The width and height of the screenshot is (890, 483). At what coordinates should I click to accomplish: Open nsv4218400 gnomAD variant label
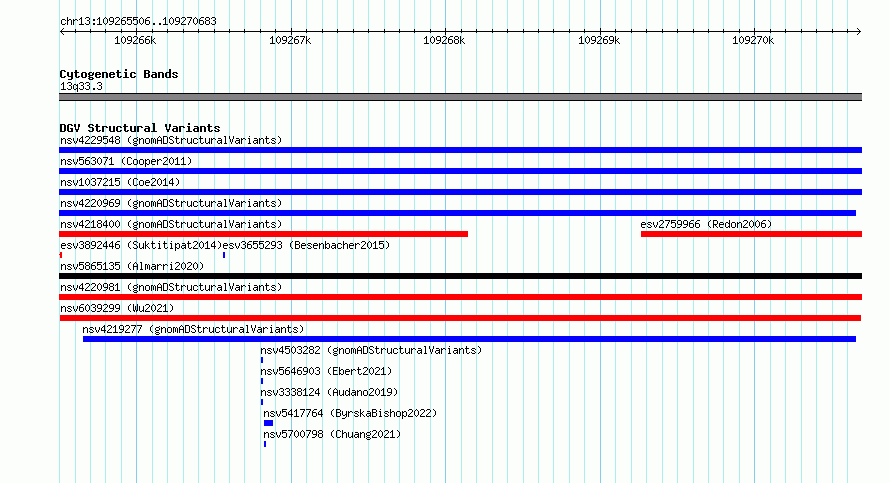pos(171,224)
